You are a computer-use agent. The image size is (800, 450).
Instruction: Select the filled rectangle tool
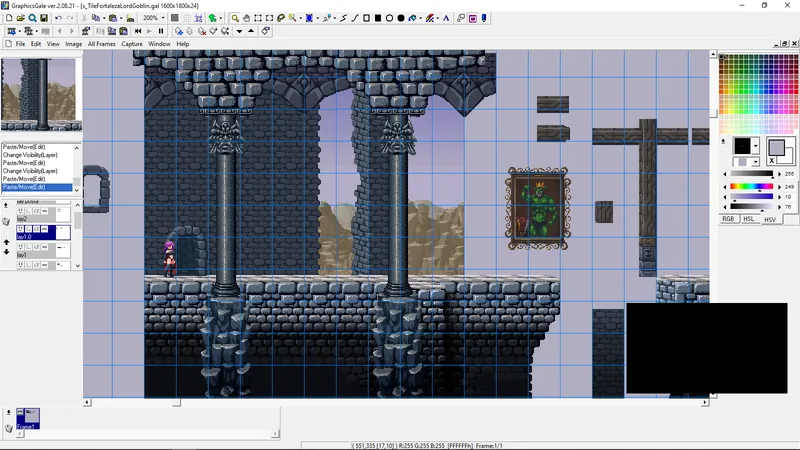click(378, 18)
